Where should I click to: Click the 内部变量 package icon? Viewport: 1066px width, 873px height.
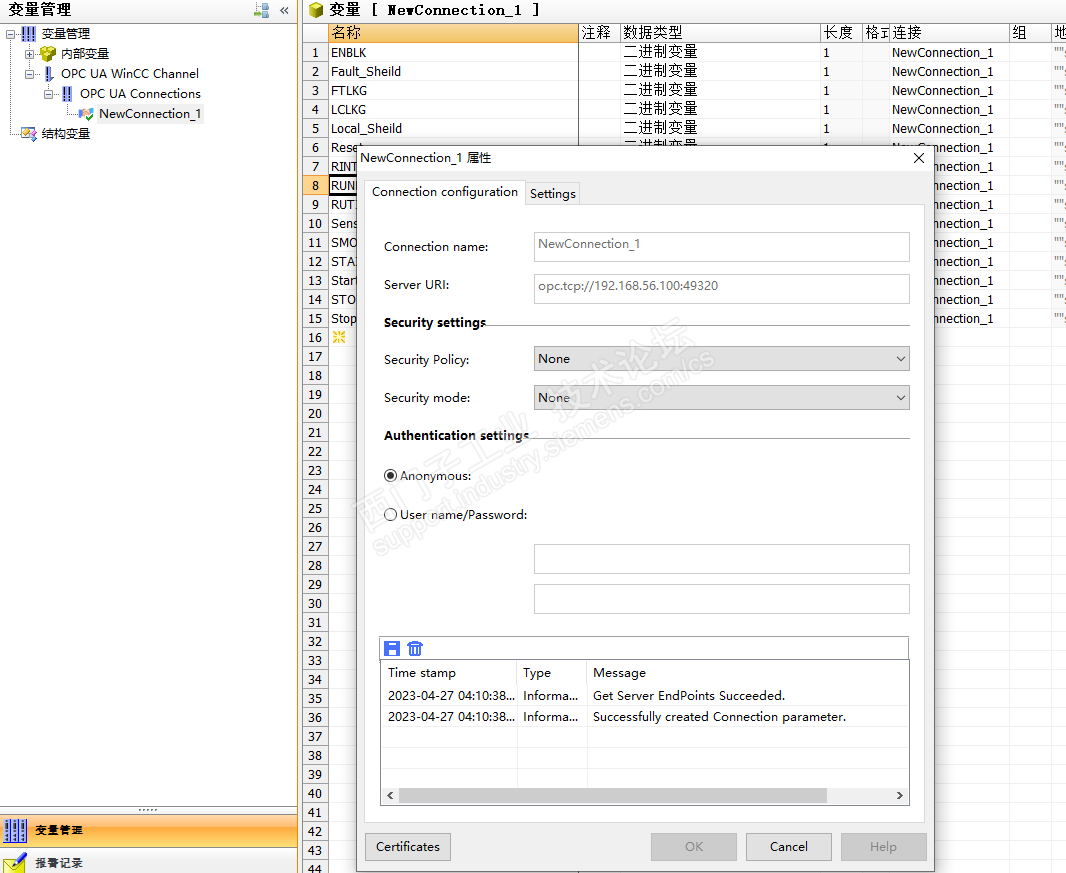(48, 53)
